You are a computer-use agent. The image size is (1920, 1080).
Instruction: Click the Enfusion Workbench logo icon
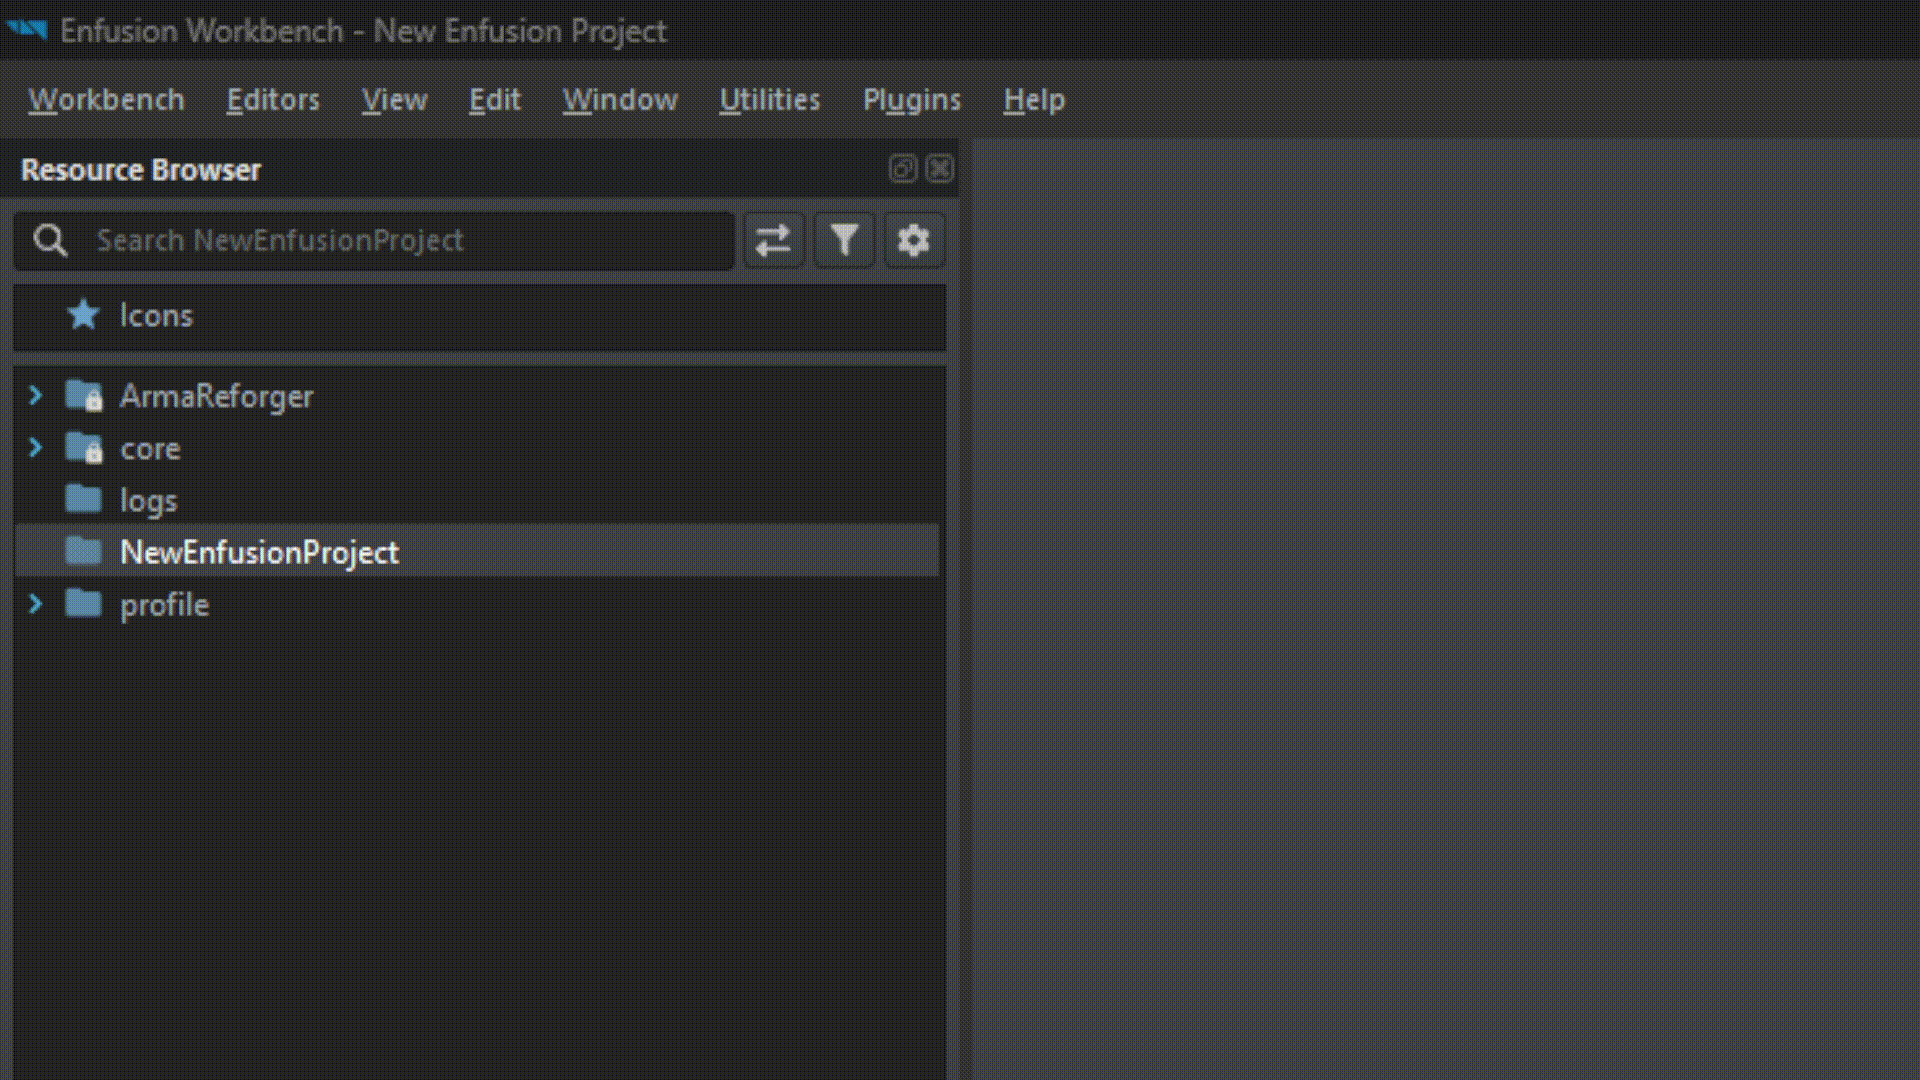[x=27, y=30]
